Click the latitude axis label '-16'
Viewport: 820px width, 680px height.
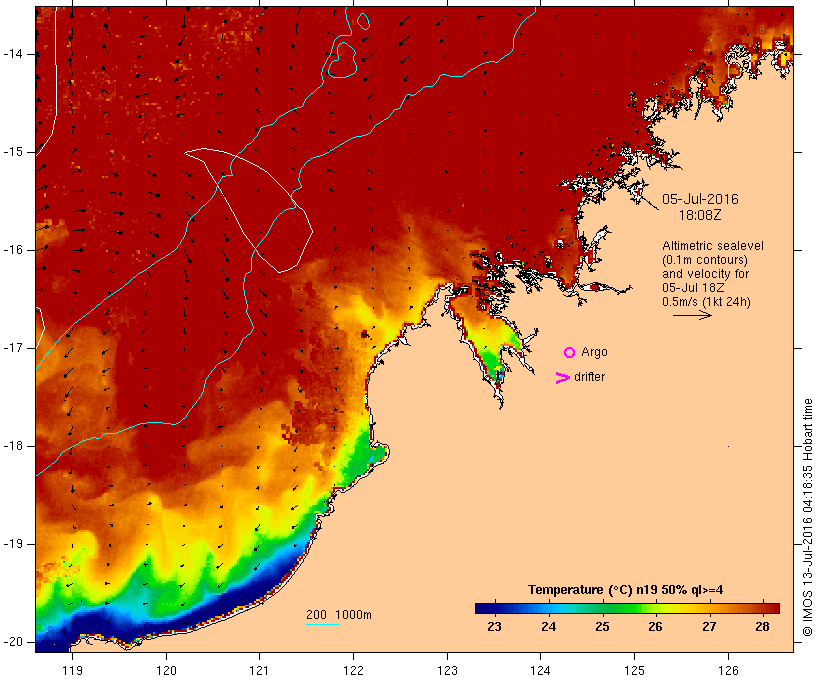click(x=13, y=250)
